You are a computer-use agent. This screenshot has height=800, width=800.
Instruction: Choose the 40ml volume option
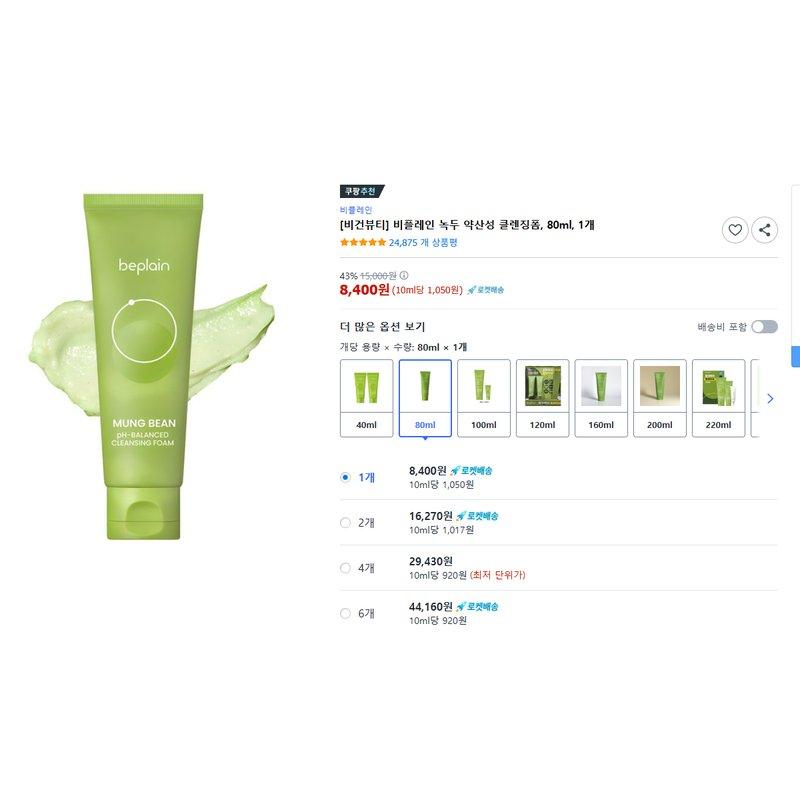(x=366, y=398)
